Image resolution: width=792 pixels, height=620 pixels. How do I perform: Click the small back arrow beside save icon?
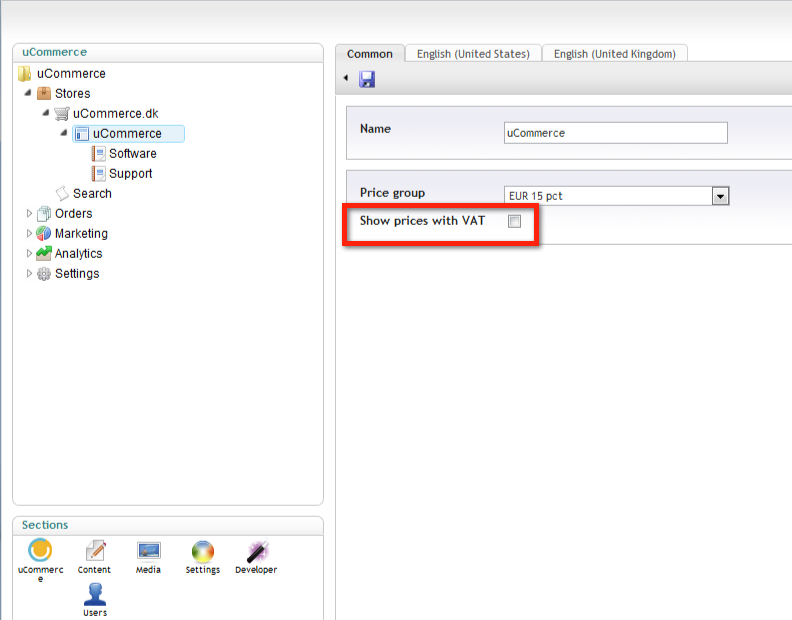pyautogui.click(x=346, y=78)
